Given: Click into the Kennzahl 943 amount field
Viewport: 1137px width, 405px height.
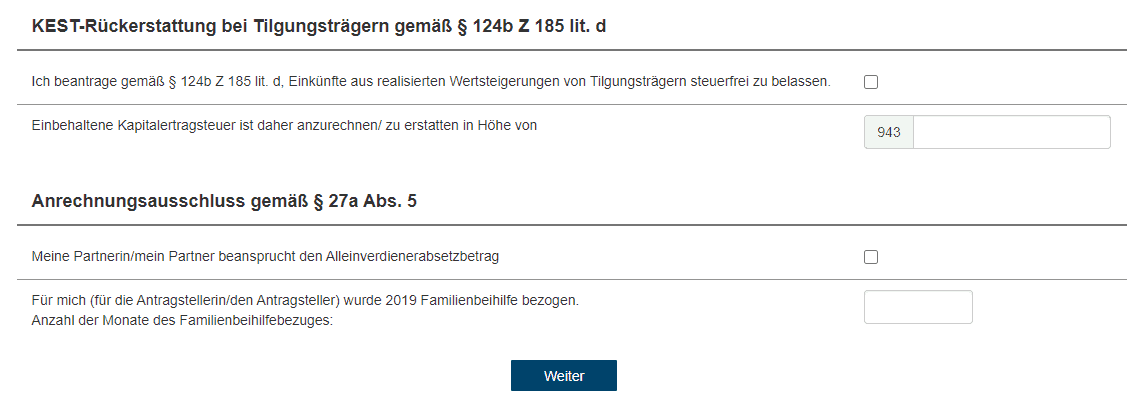Looking at the screenshot, I should 1011,132.
